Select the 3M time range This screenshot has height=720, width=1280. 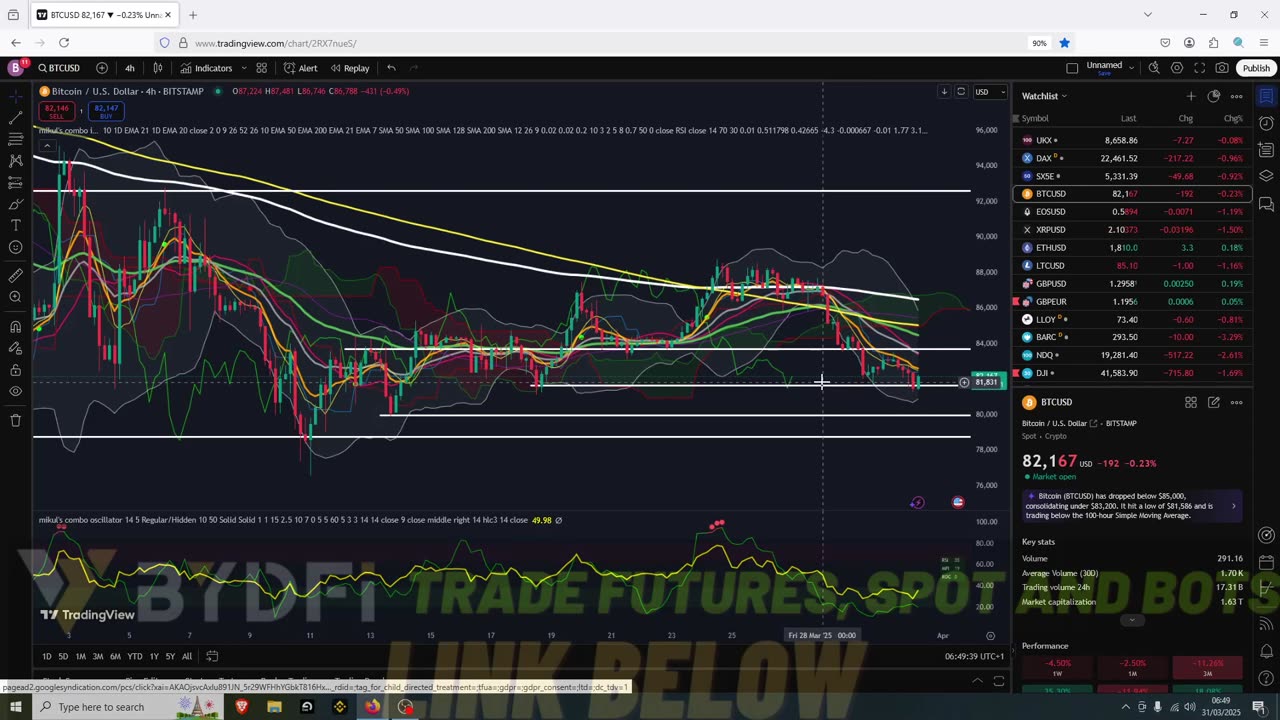click(98, 656)
